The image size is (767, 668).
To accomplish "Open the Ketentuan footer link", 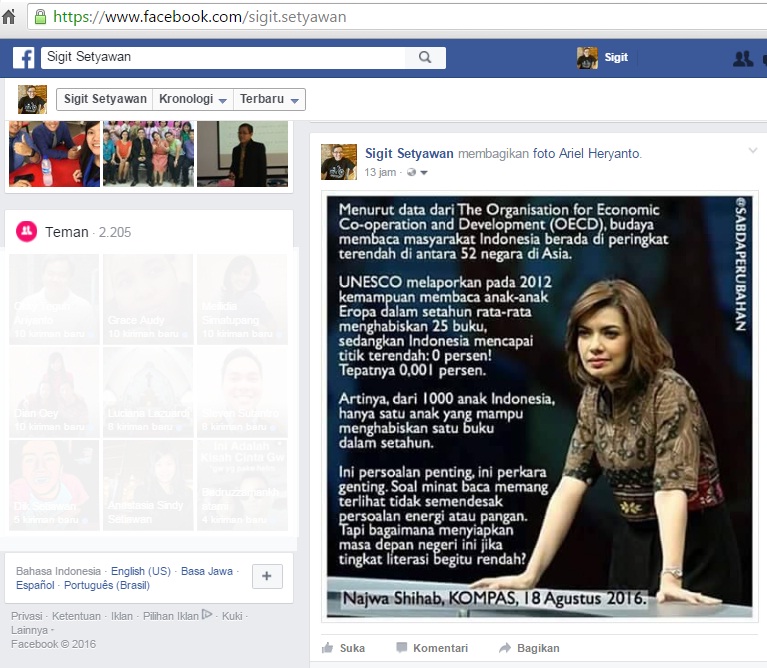I will pyautogui.click(x=76, y=616).
